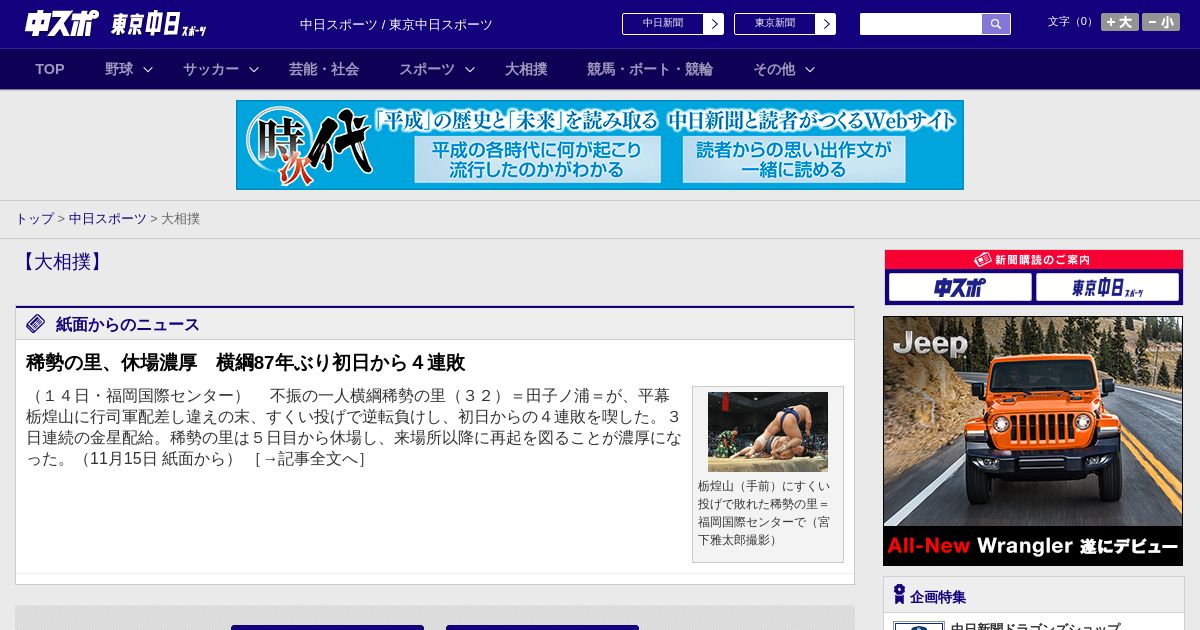Image resolution: width=1200 pixels, height=630 pixels.
Task: Click the 企画特集 ribbon icon
Action: (899, 595)
